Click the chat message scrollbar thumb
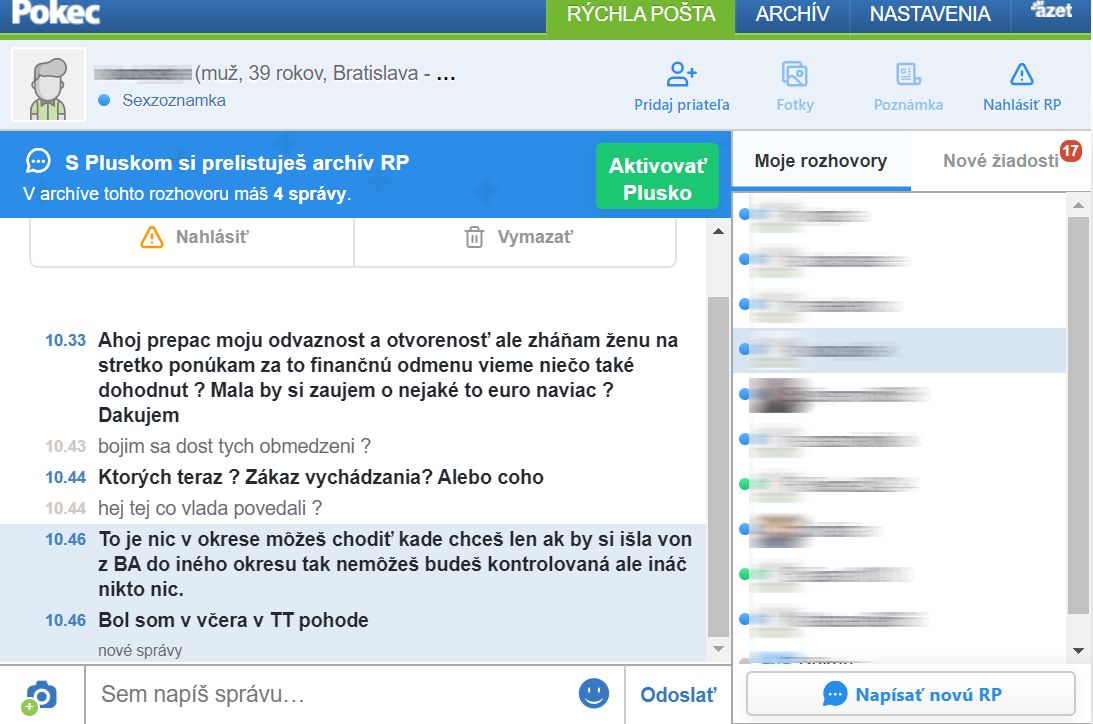This screenshot has height=724, width=1093. pyautogui.click(x=719, y=467)
